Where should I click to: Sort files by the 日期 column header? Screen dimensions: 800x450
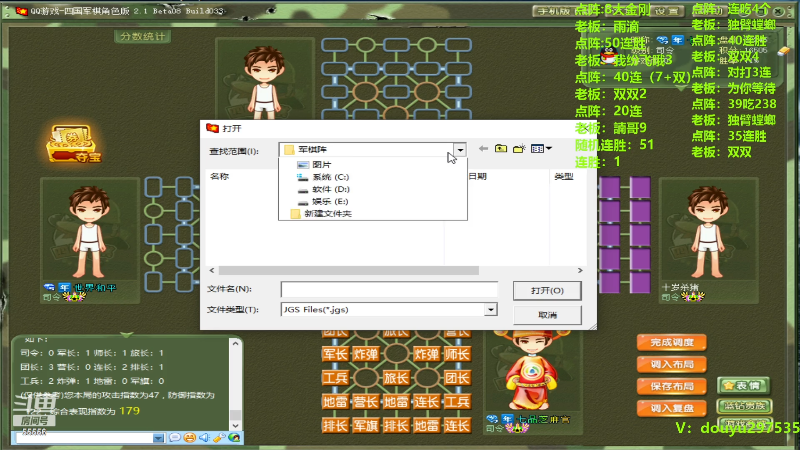point(478,176)
